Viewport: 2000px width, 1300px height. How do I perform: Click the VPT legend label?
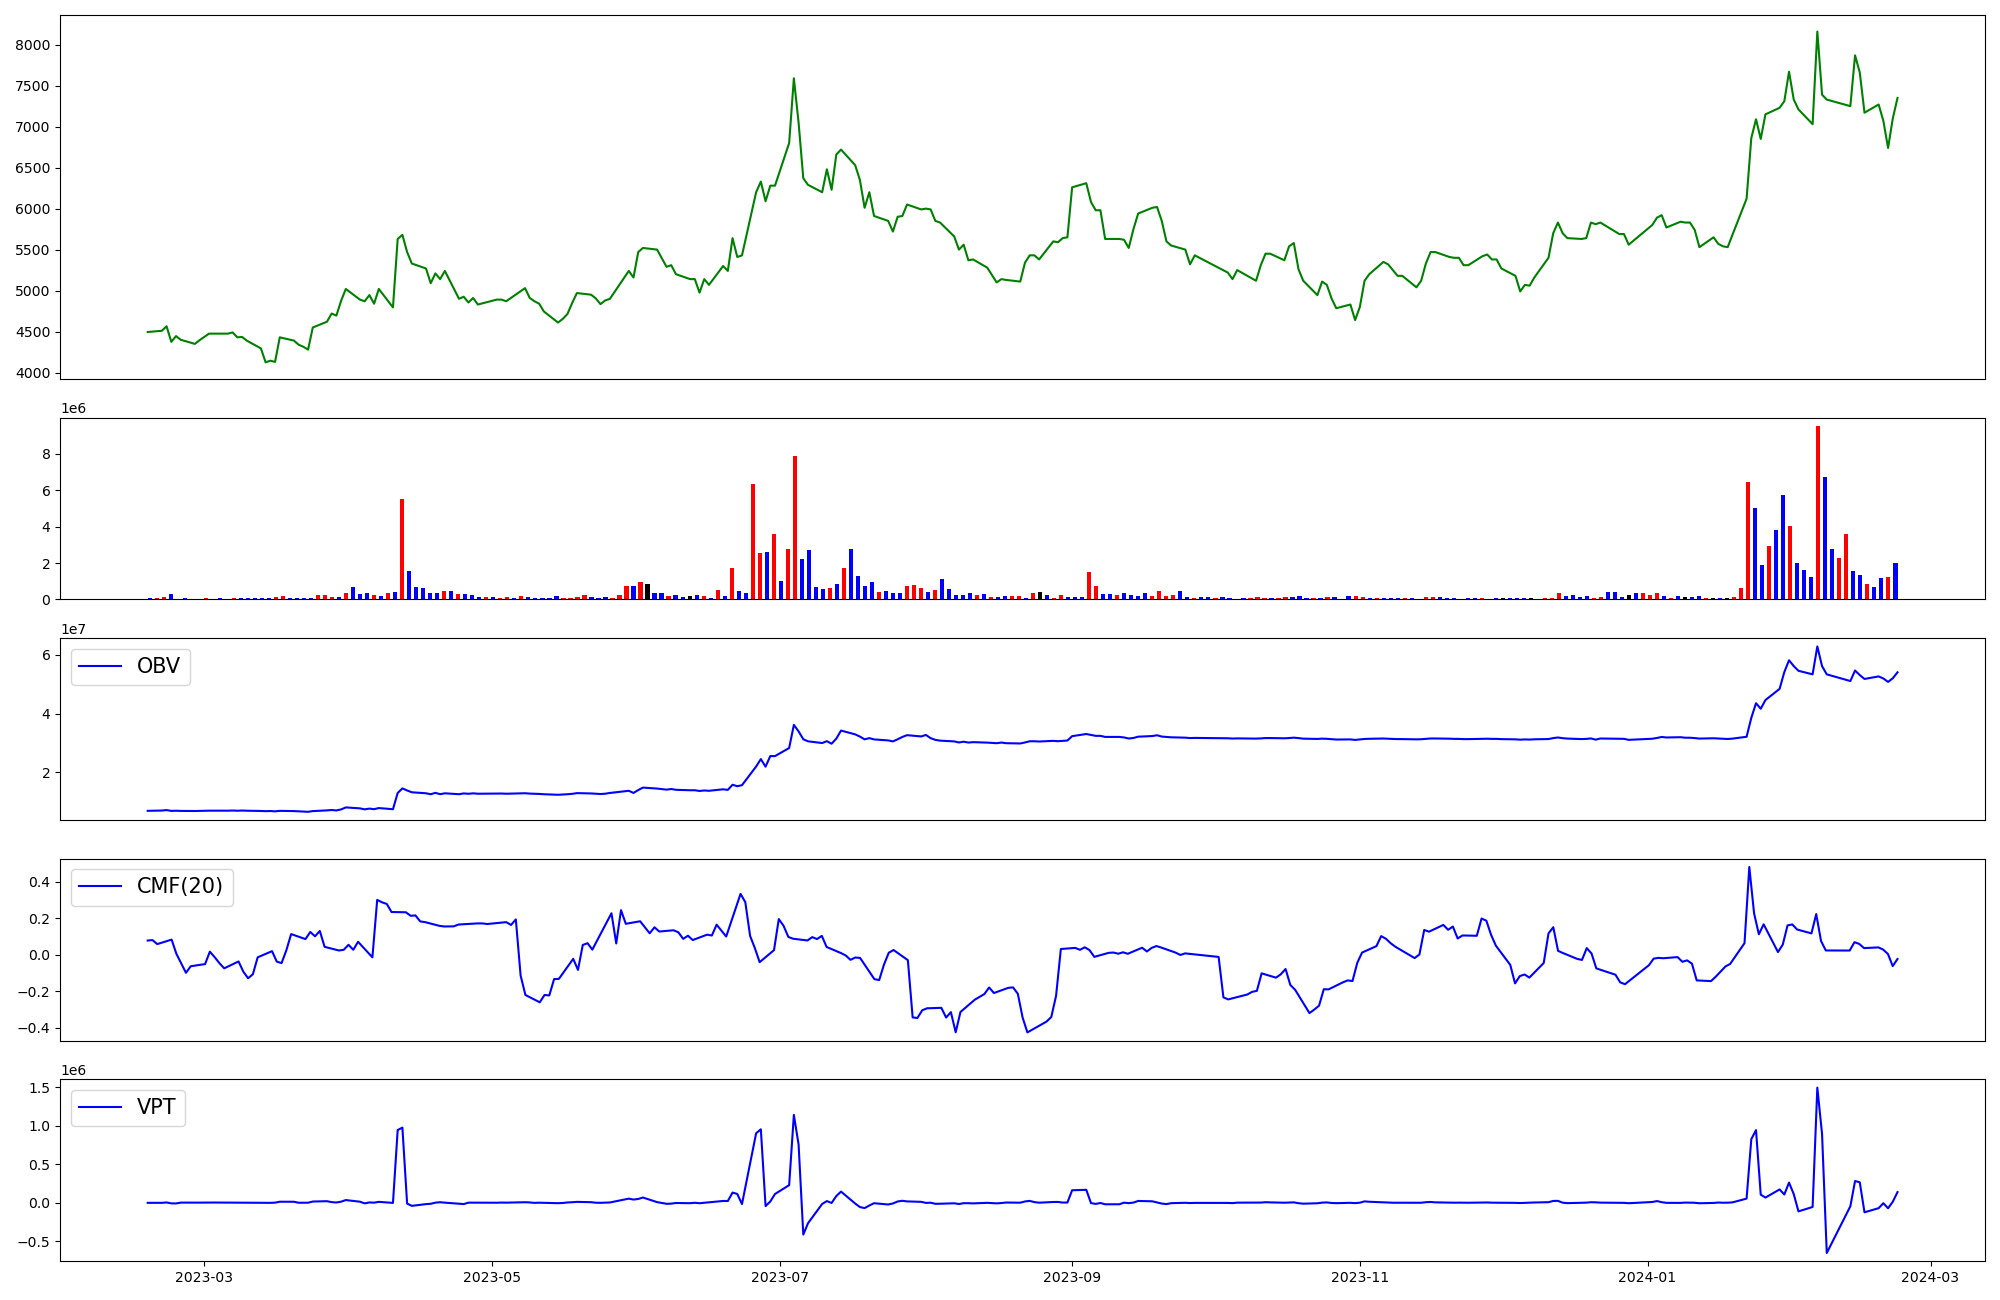coord(156,1107)
